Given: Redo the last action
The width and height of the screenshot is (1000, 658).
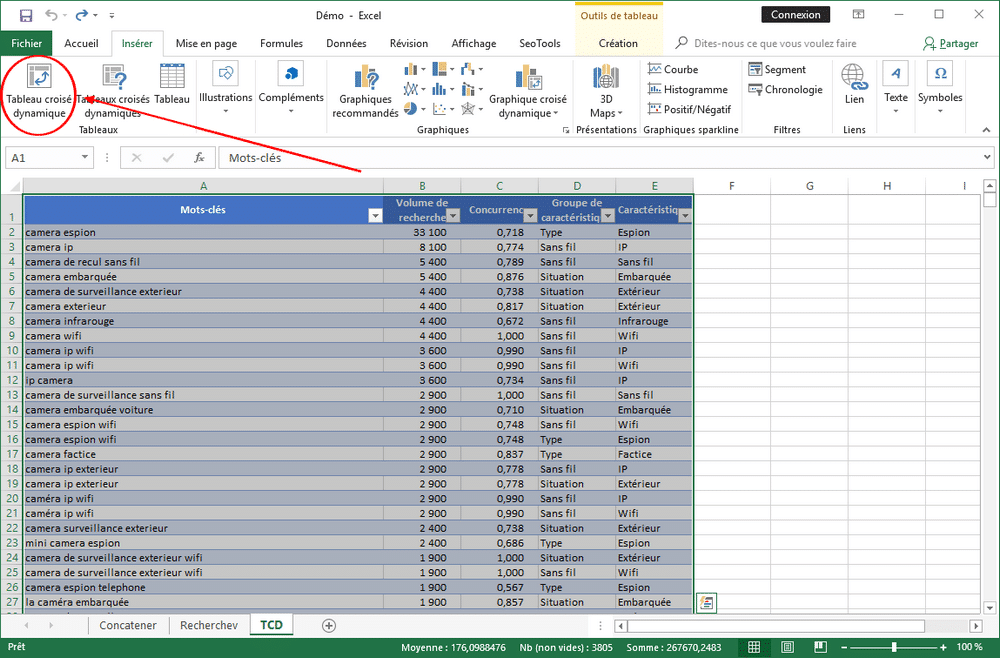Looking at the screenshot, I should click(82, 15).
